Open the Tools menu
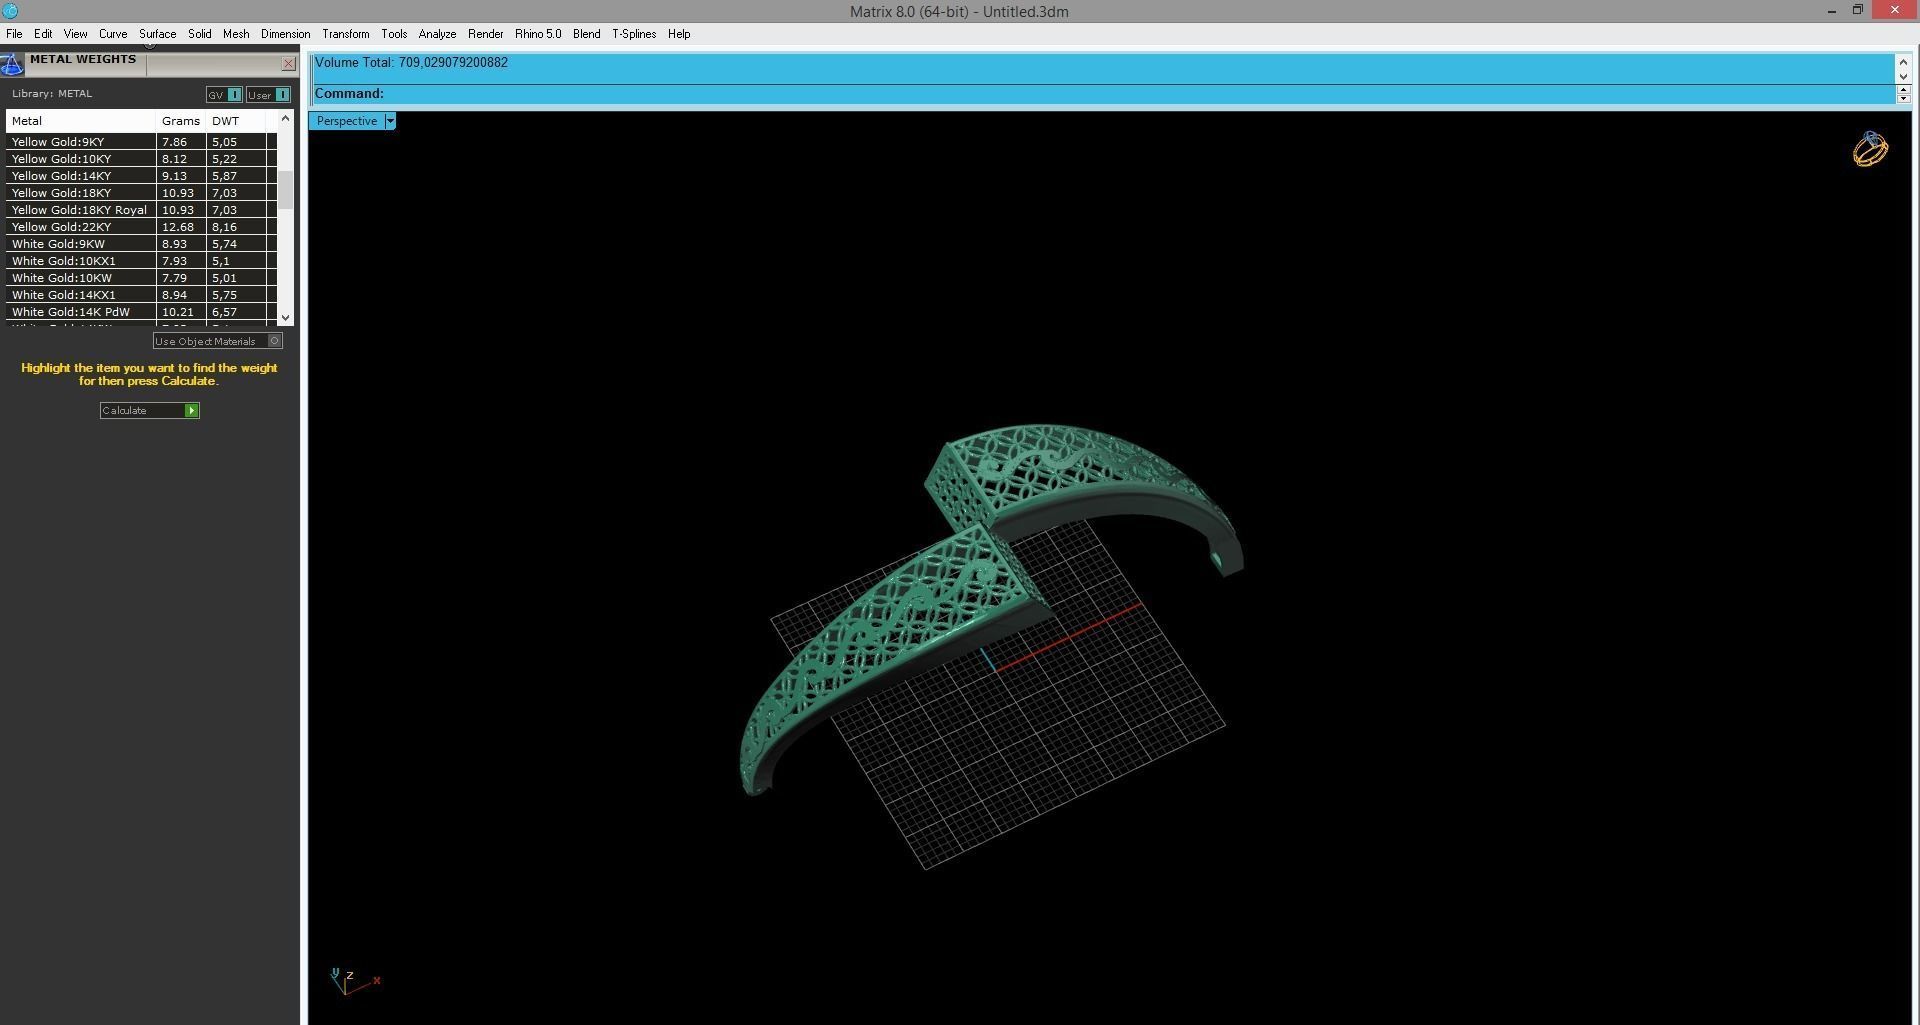This screenshot has width=1920, height=1025. pyautogui.click(x=394, y=34)
